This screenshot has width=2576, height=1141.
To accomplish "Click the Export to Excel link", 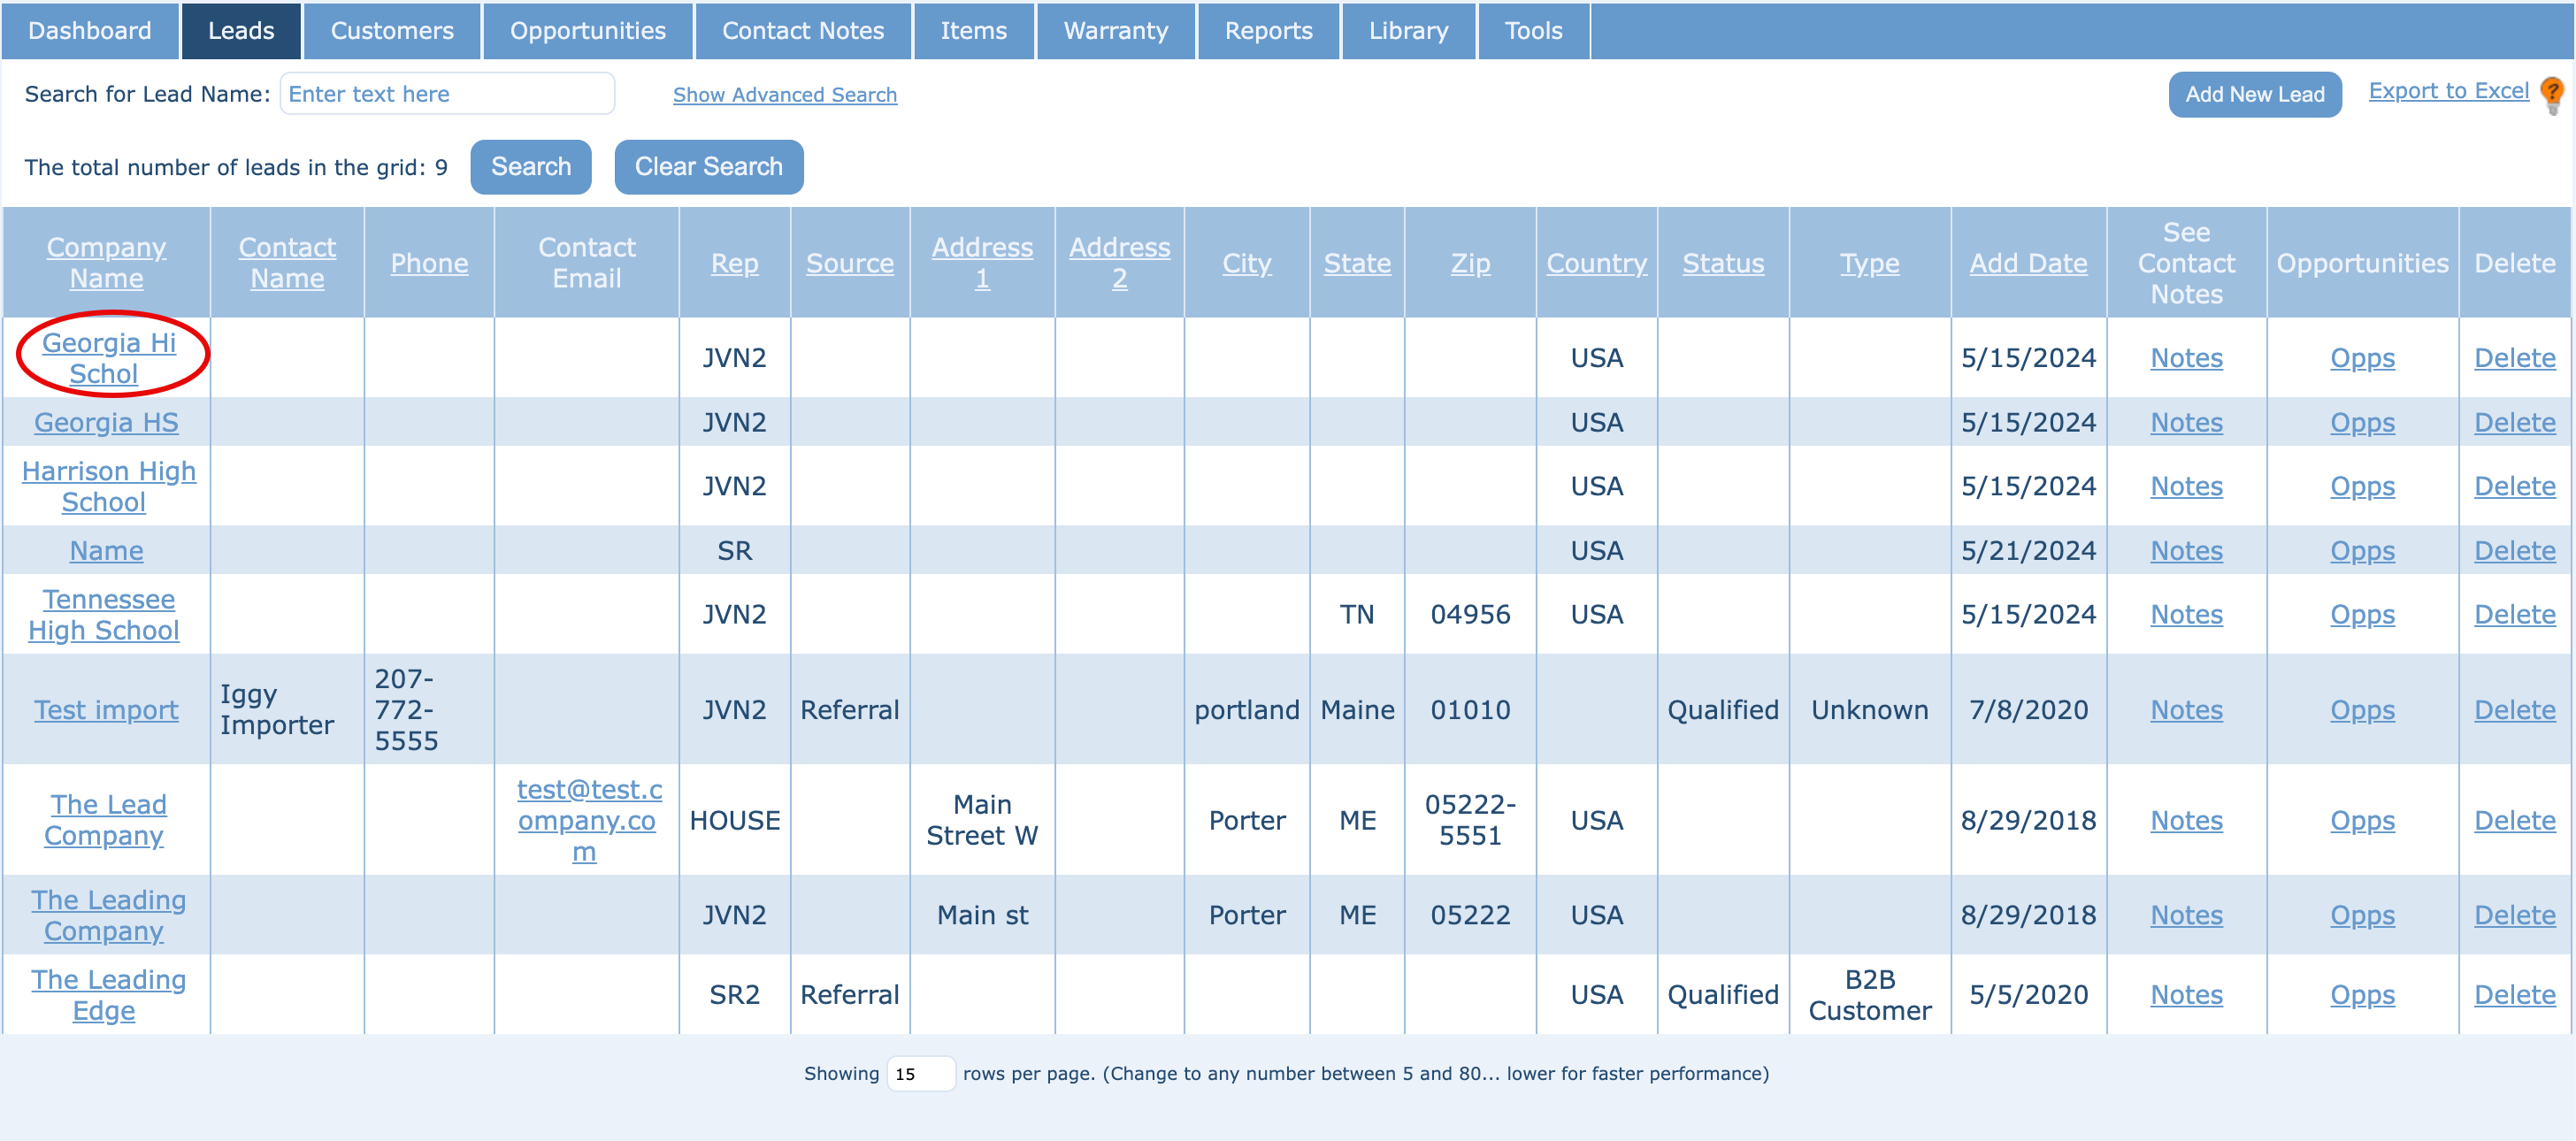I will pos(2447,91).
